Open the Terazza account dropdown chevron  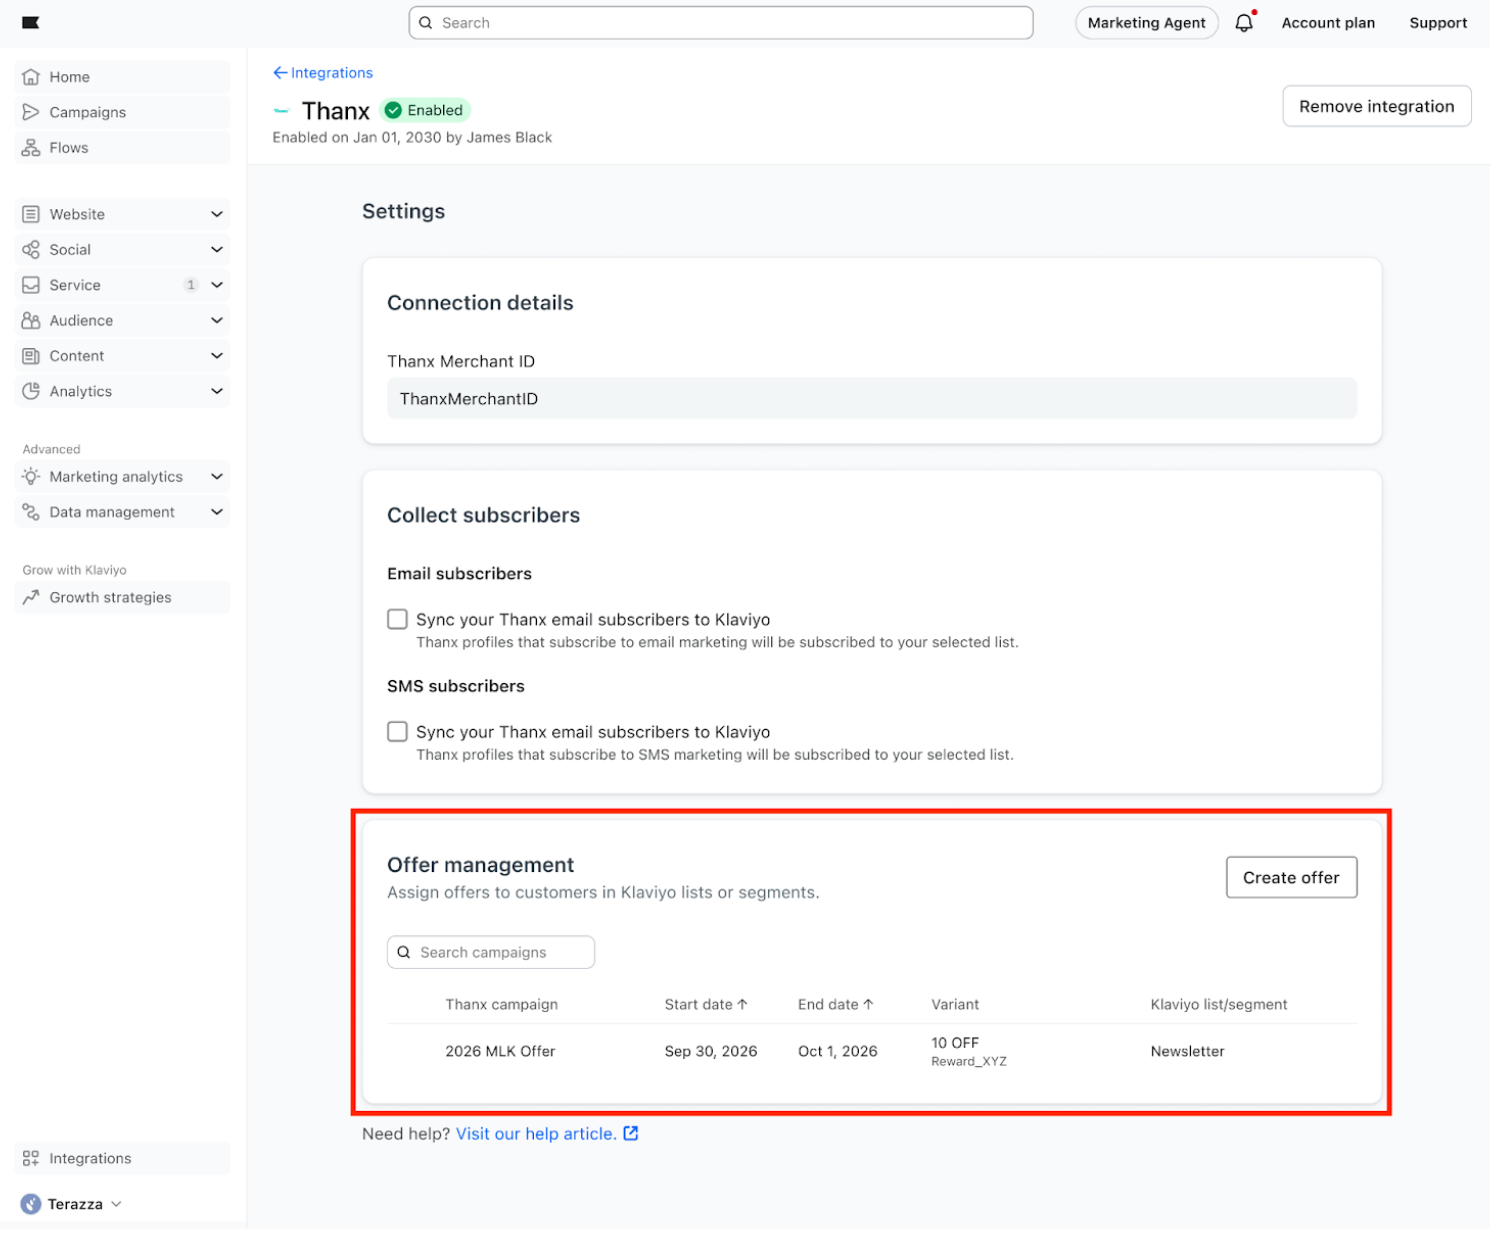click(x=116, y=1204)
